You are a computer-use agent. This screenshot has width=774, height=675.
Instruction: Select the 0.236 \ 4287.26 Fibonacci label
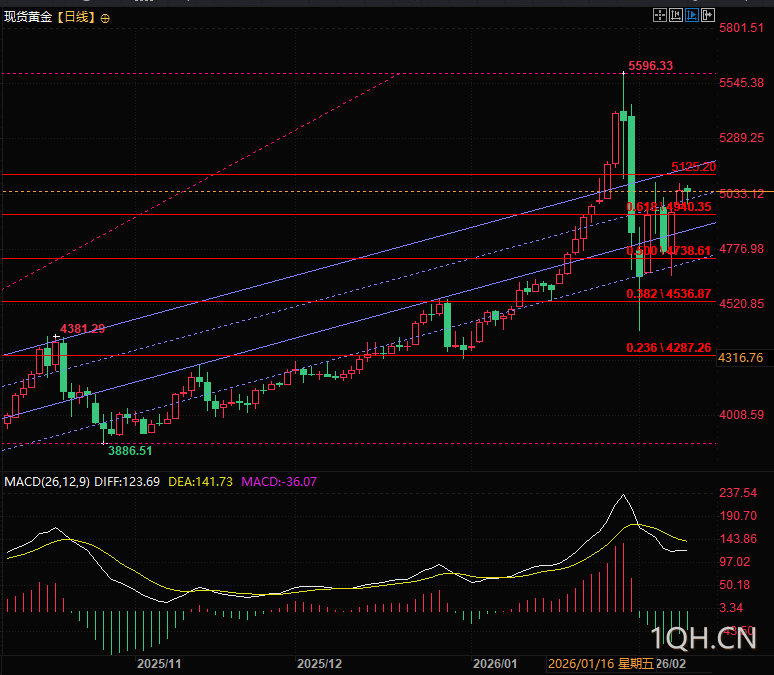(x=668, y=348)
